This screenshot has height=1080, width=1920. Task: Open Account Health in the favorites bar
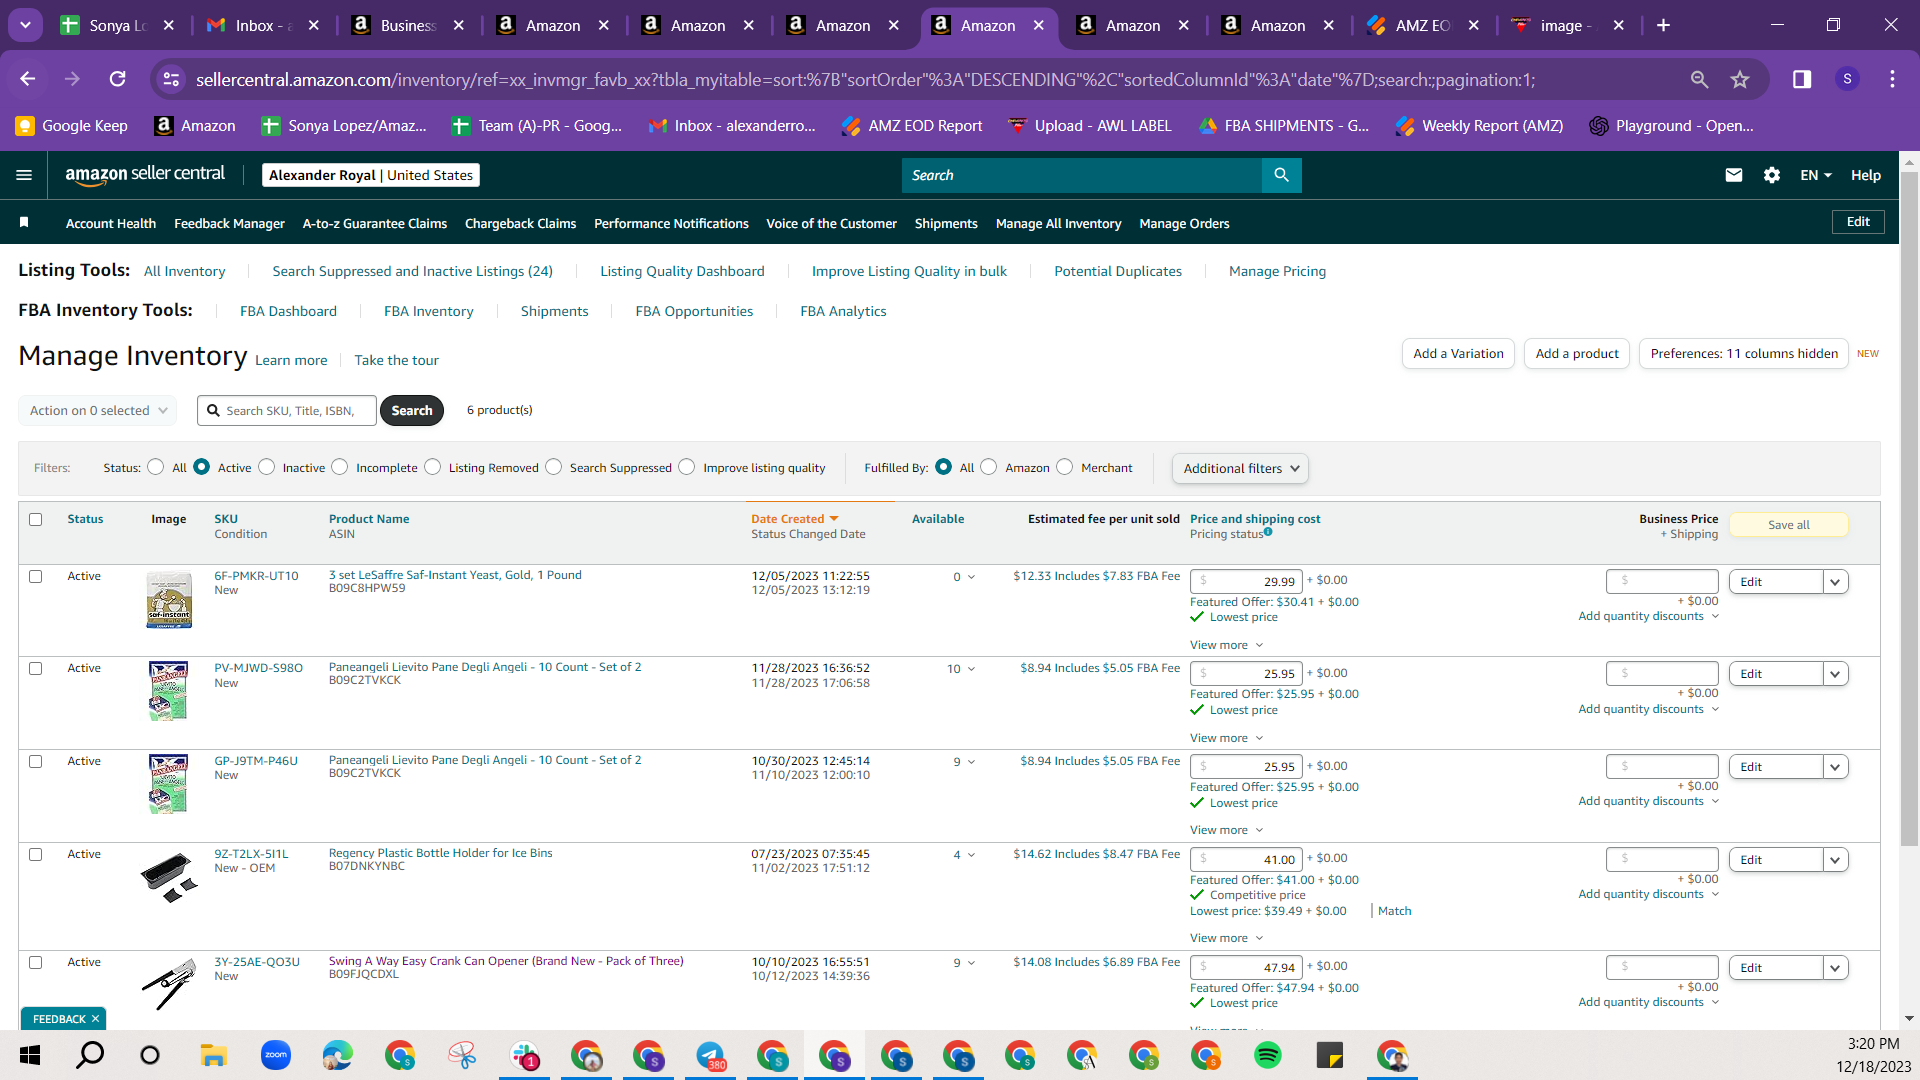tap(111, 223)
